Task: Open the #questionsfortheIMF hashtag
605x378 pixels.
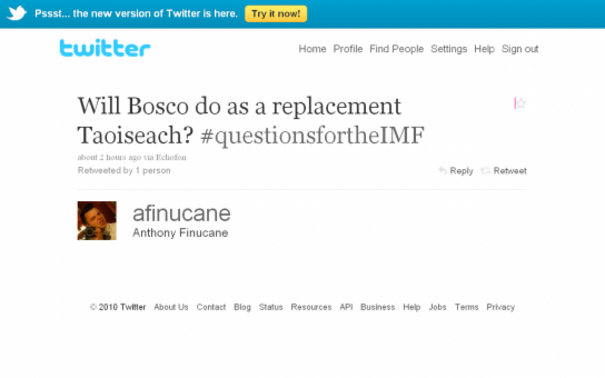Action: click(x=313, y=135)
